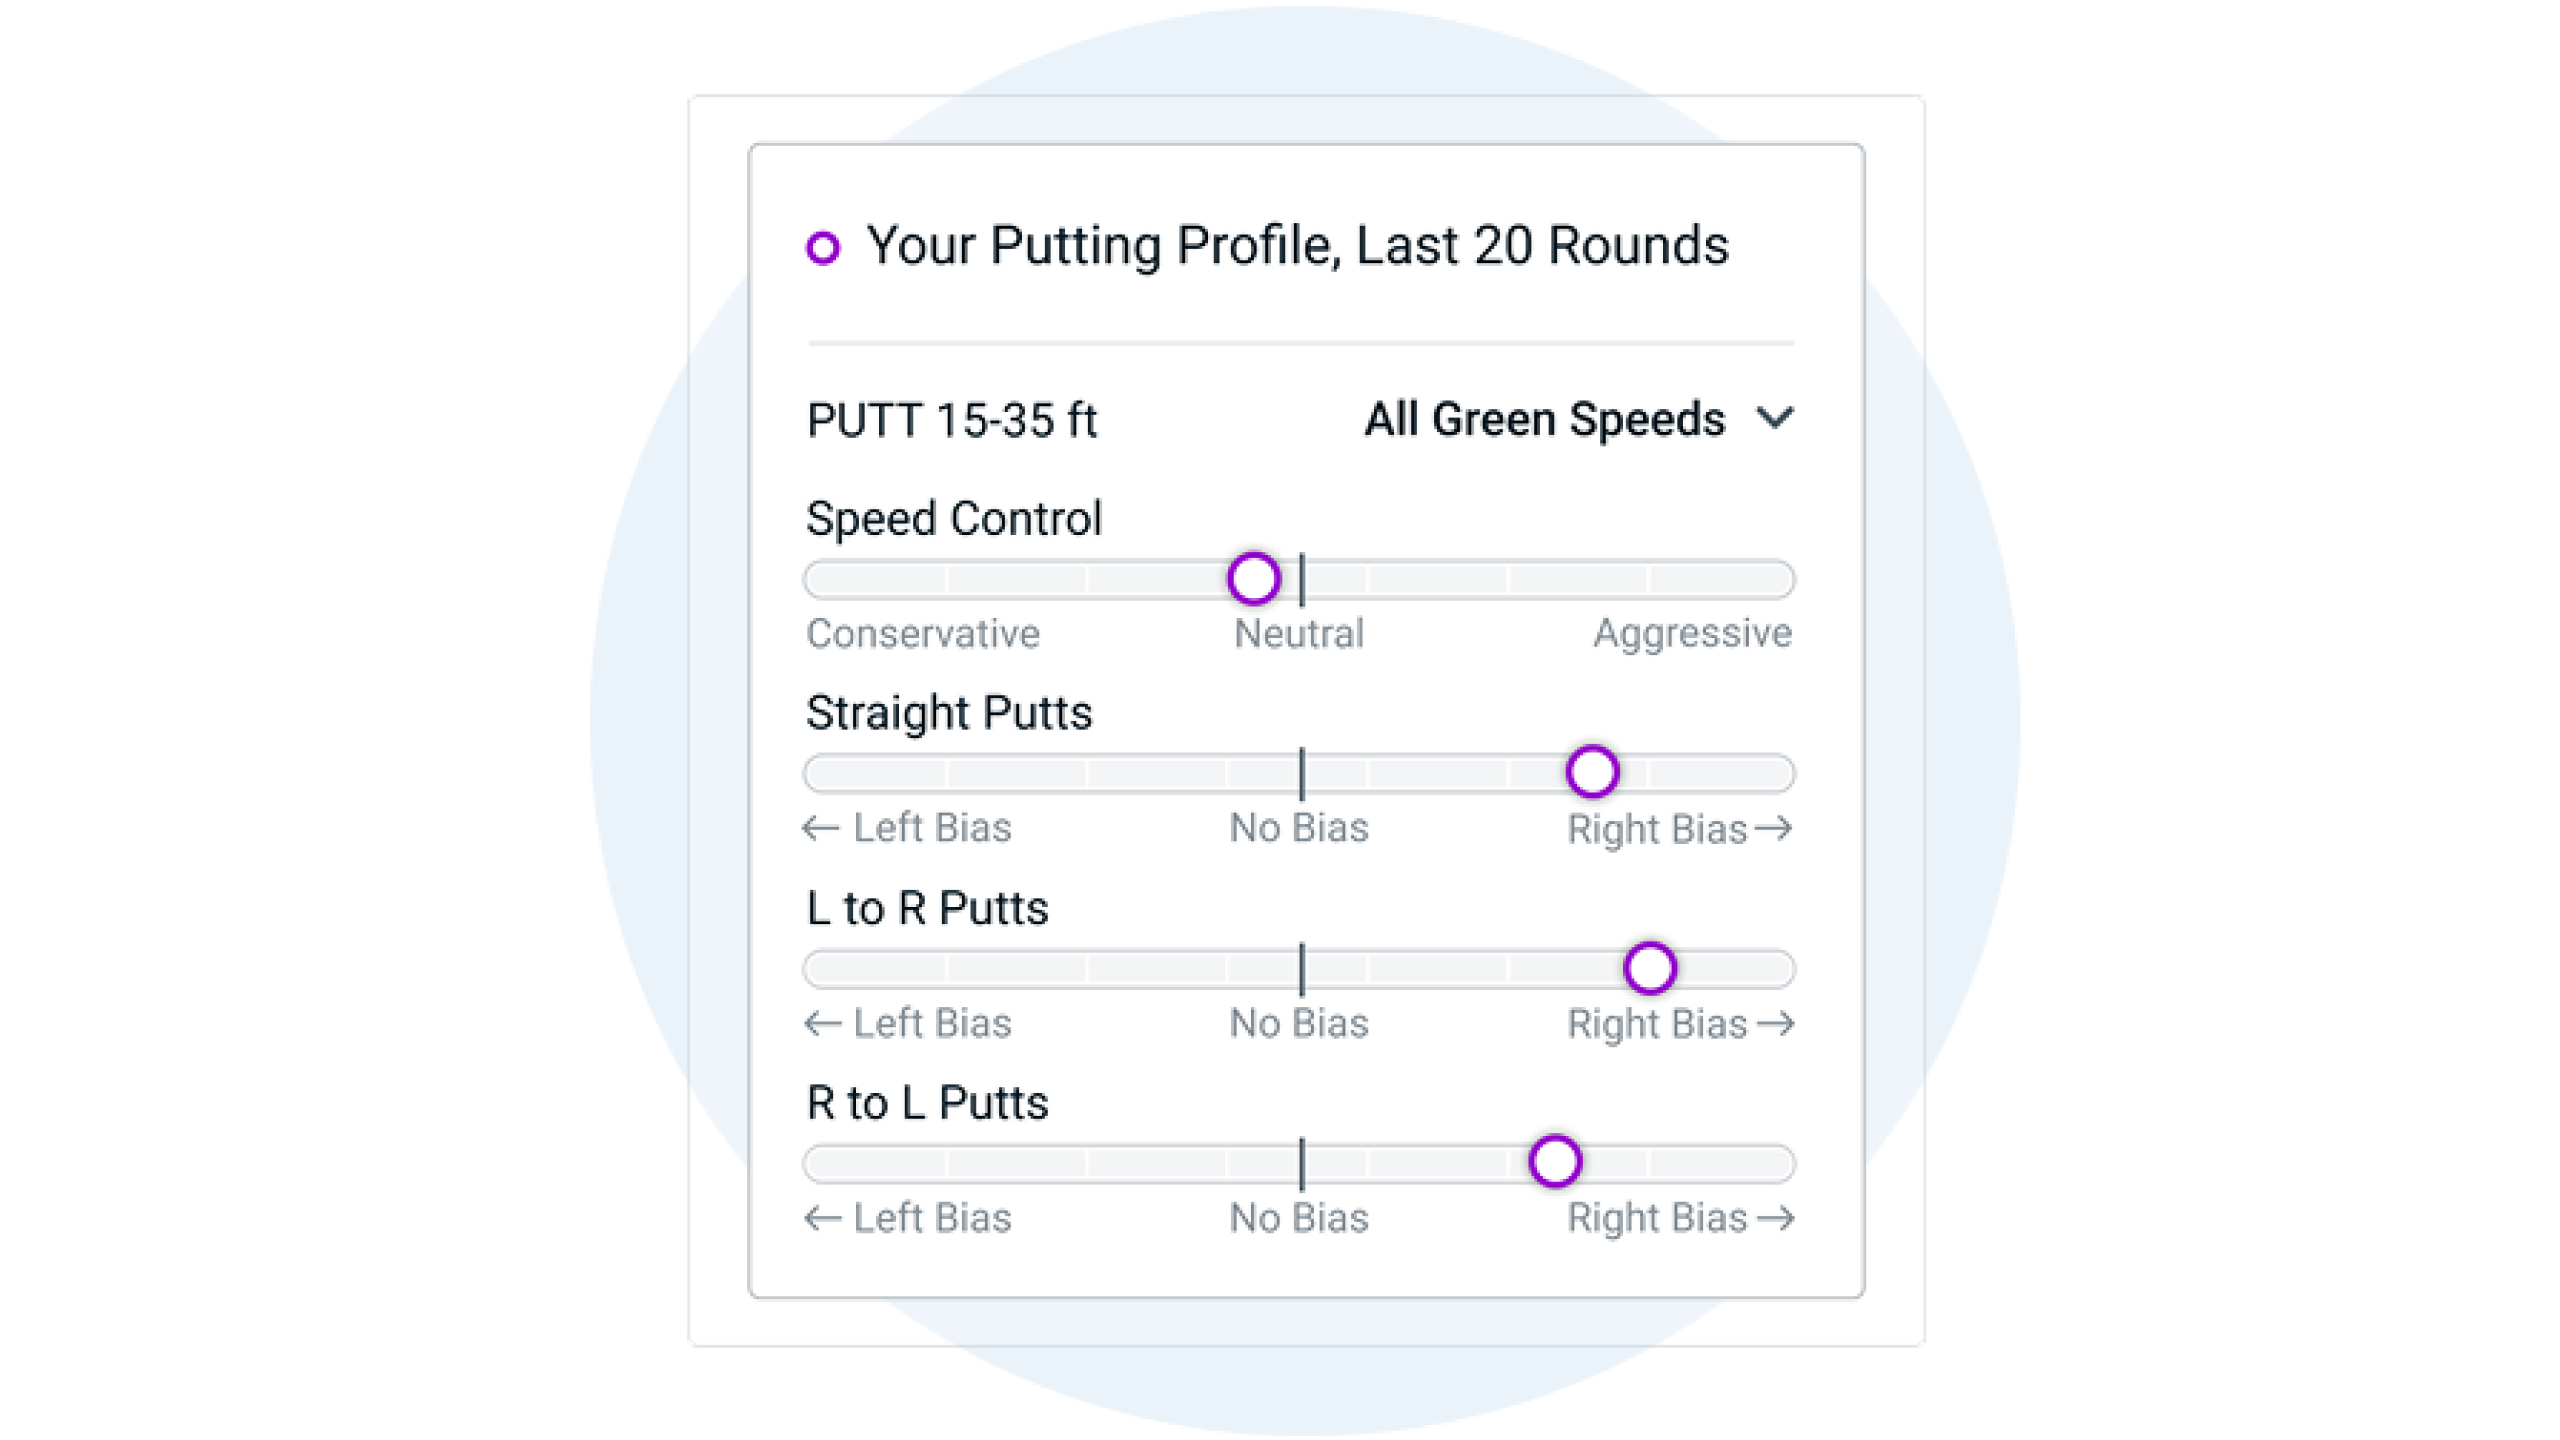Click left arrow under Straight Putts slider

821,829
